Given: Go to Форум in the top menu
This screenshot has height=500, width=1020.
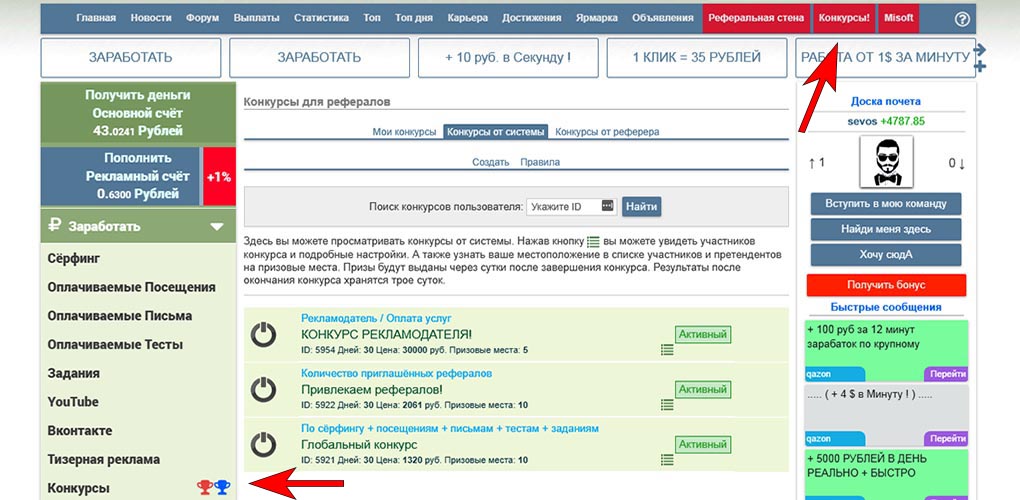Looking at the screenshot, I should pos(202,18).
